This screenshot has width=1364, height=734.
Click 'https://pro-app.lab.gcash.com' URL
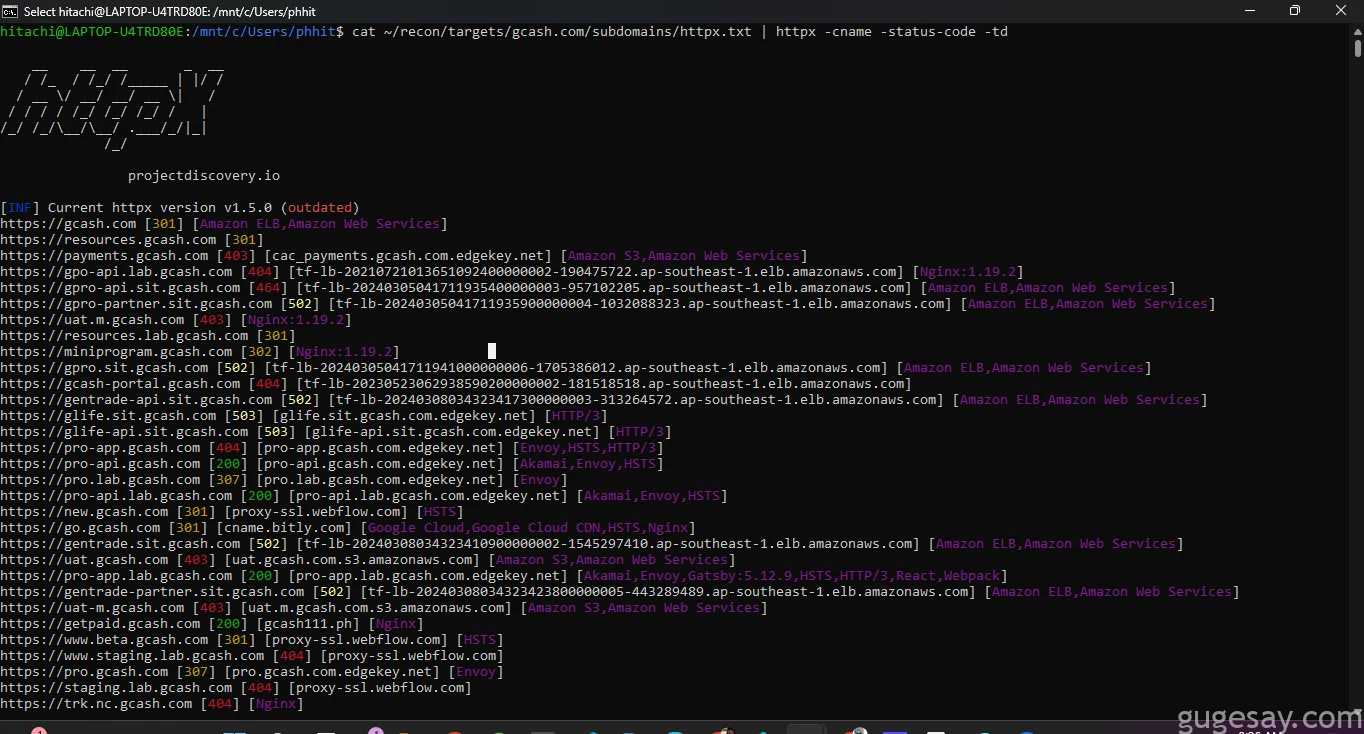pos(116,575)
